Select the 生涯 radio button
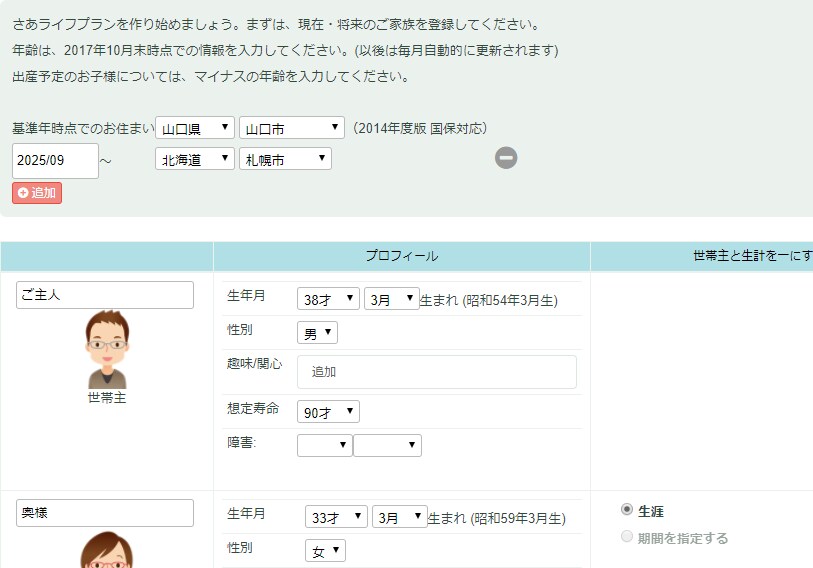 [x=627, y=509]
